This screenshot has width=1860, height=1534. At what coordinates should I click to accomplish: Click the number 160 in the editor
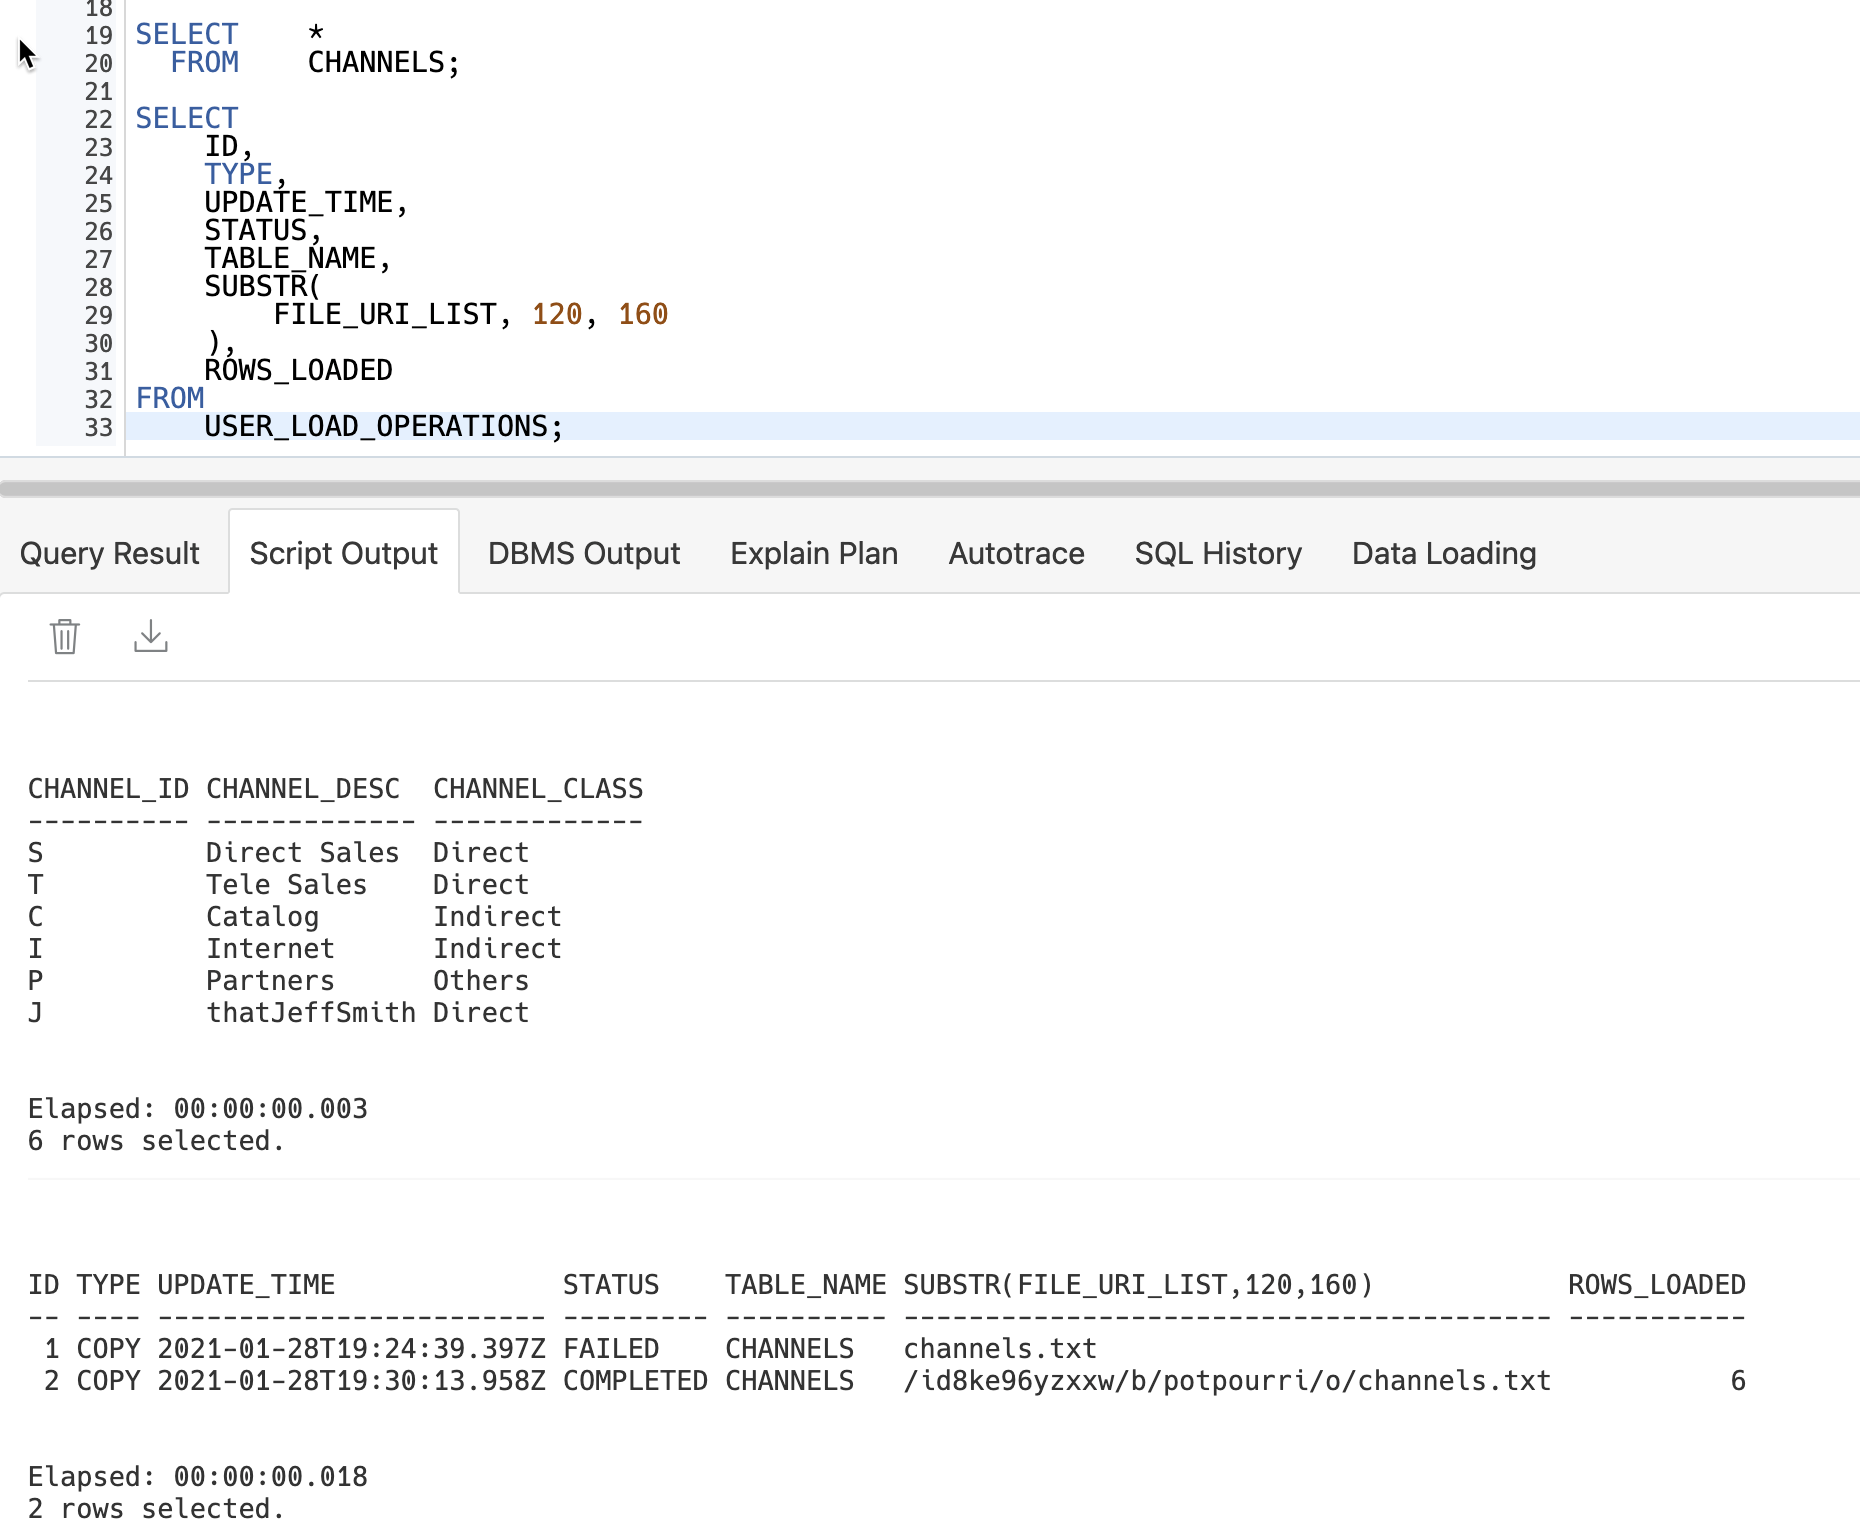coord(643,315)
